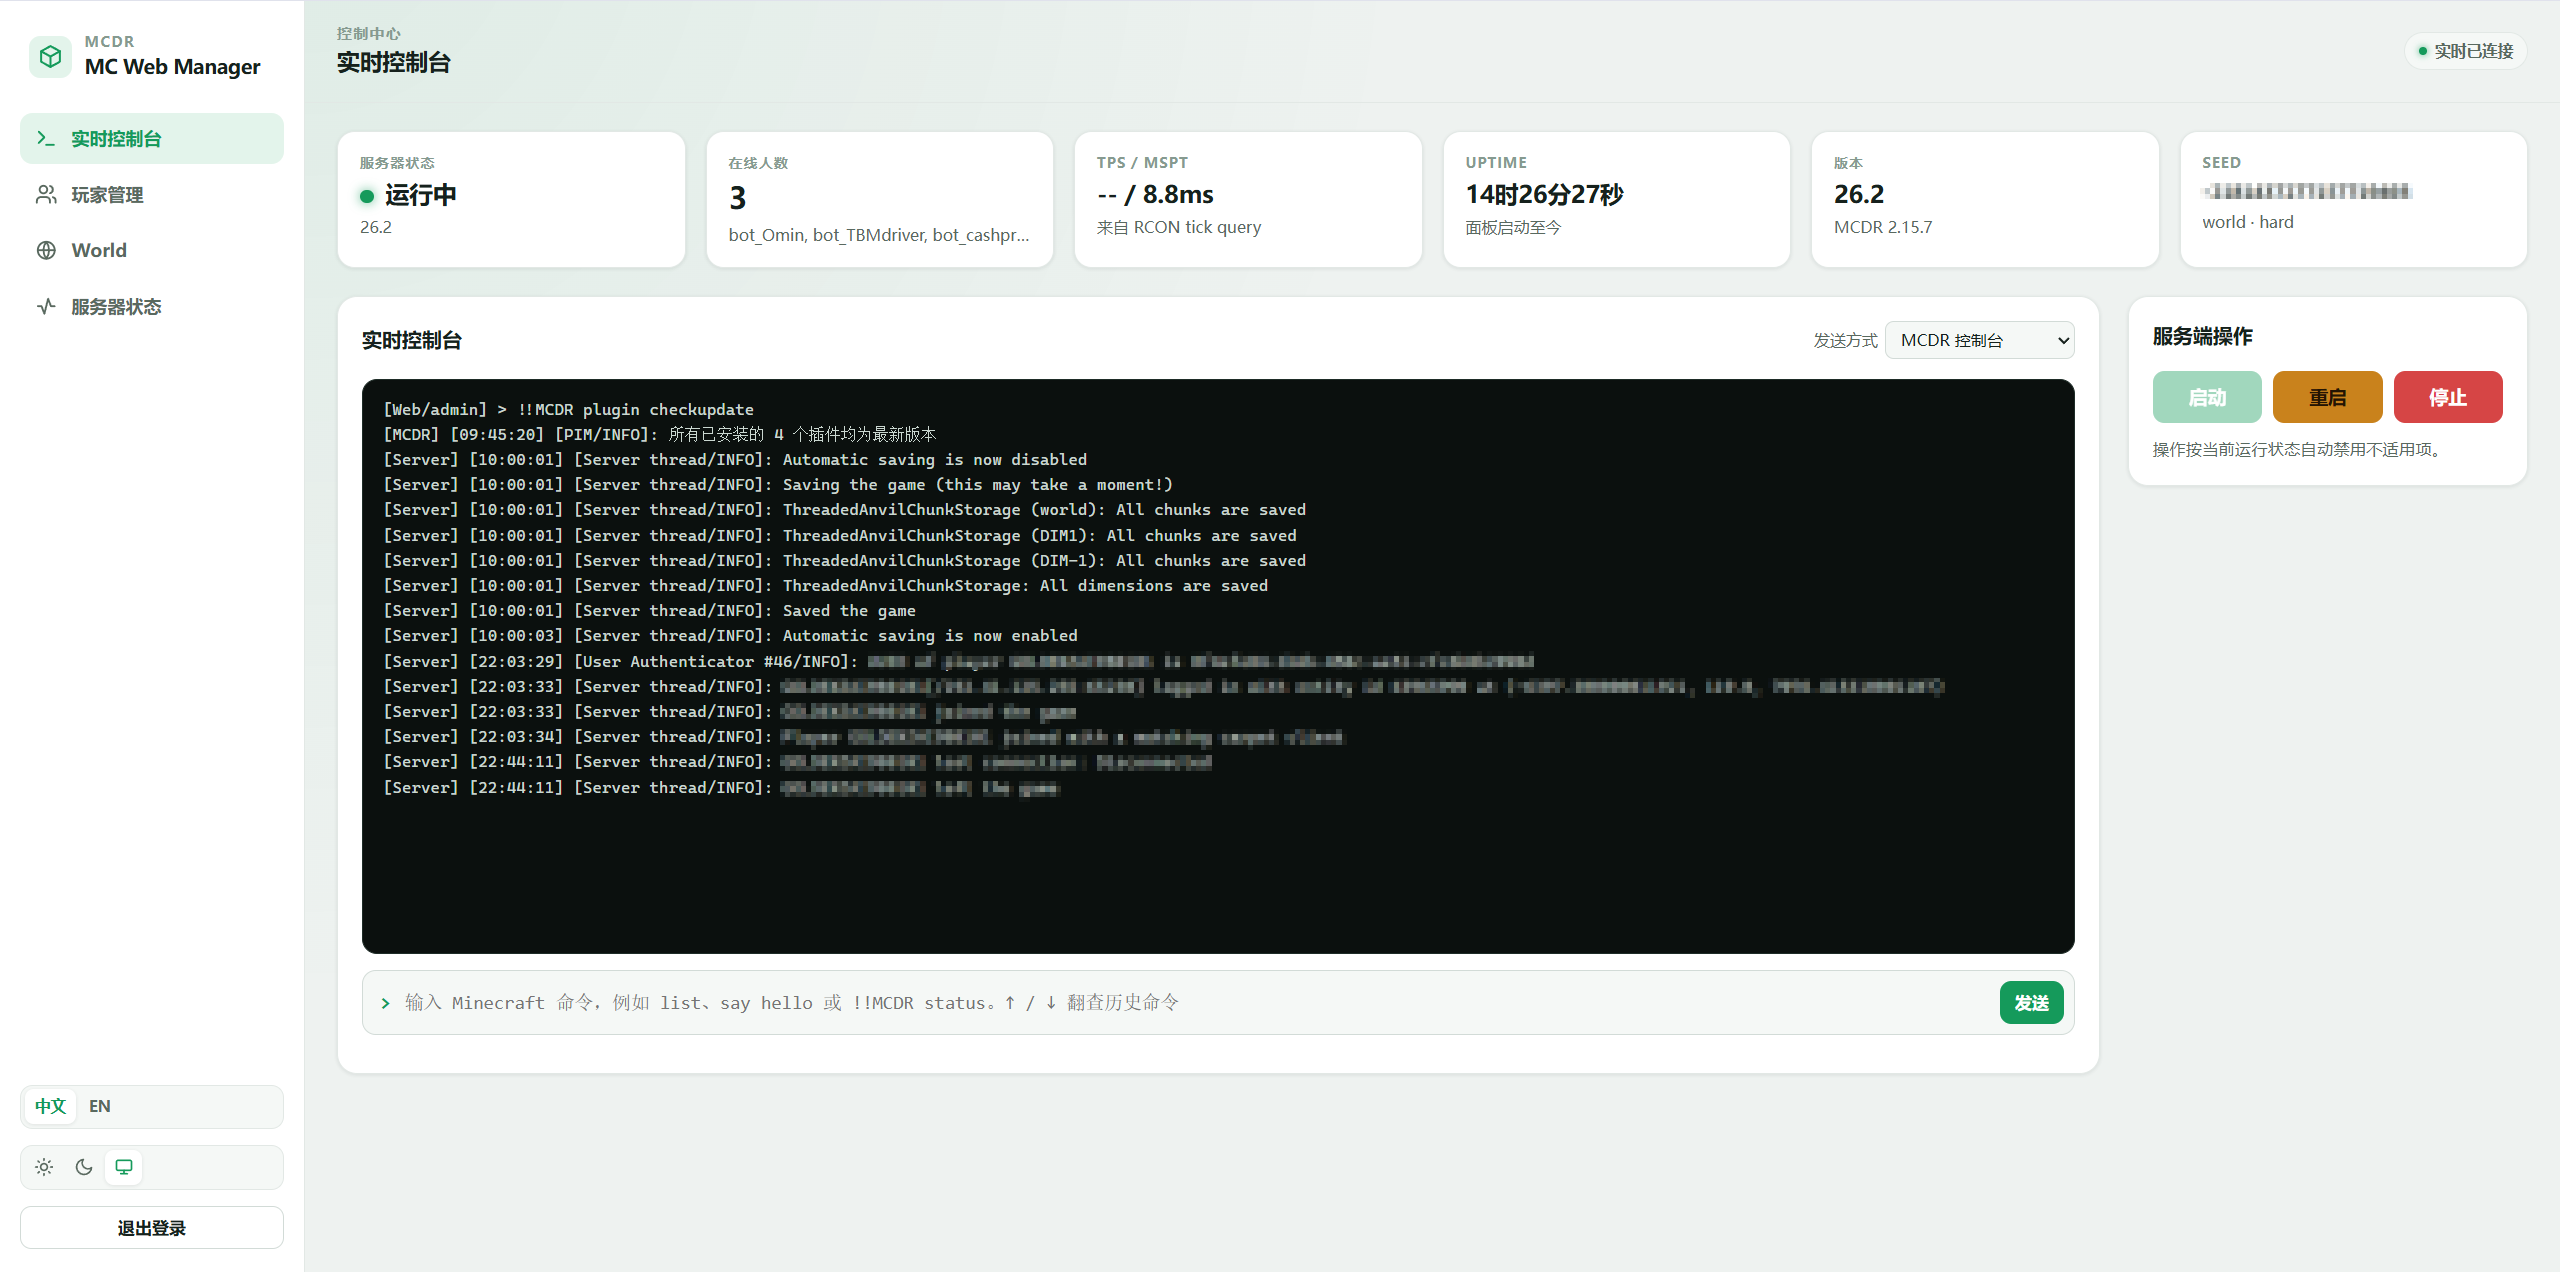Click the '!!MCDR plugin checkupdate' console line

pyautogui.click(x=569, y=409)
